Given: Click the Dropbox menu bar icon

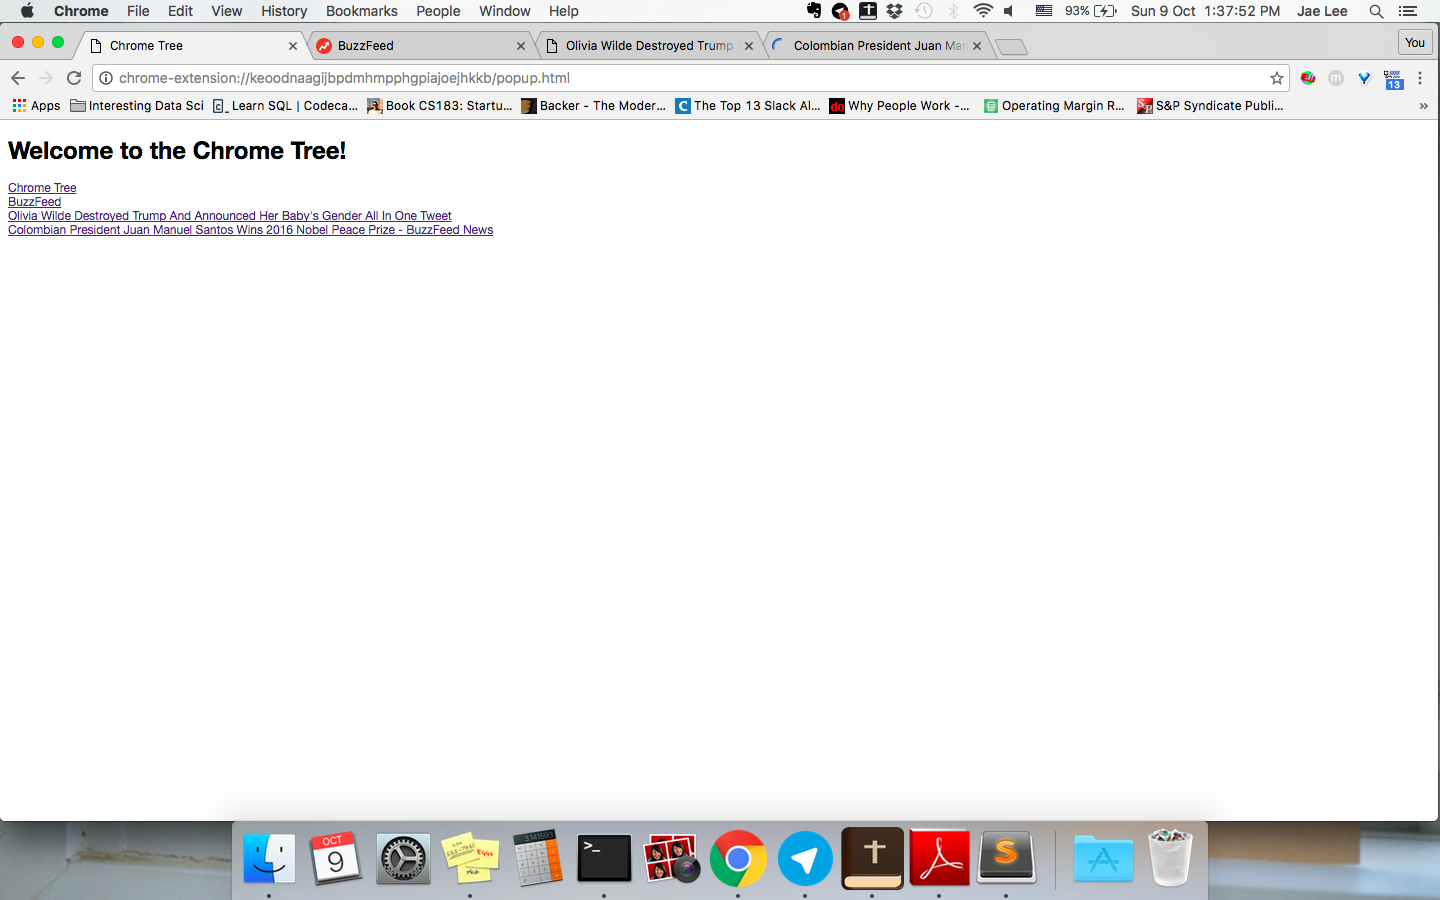Looking at the screenshot, I should pos(895,11).
